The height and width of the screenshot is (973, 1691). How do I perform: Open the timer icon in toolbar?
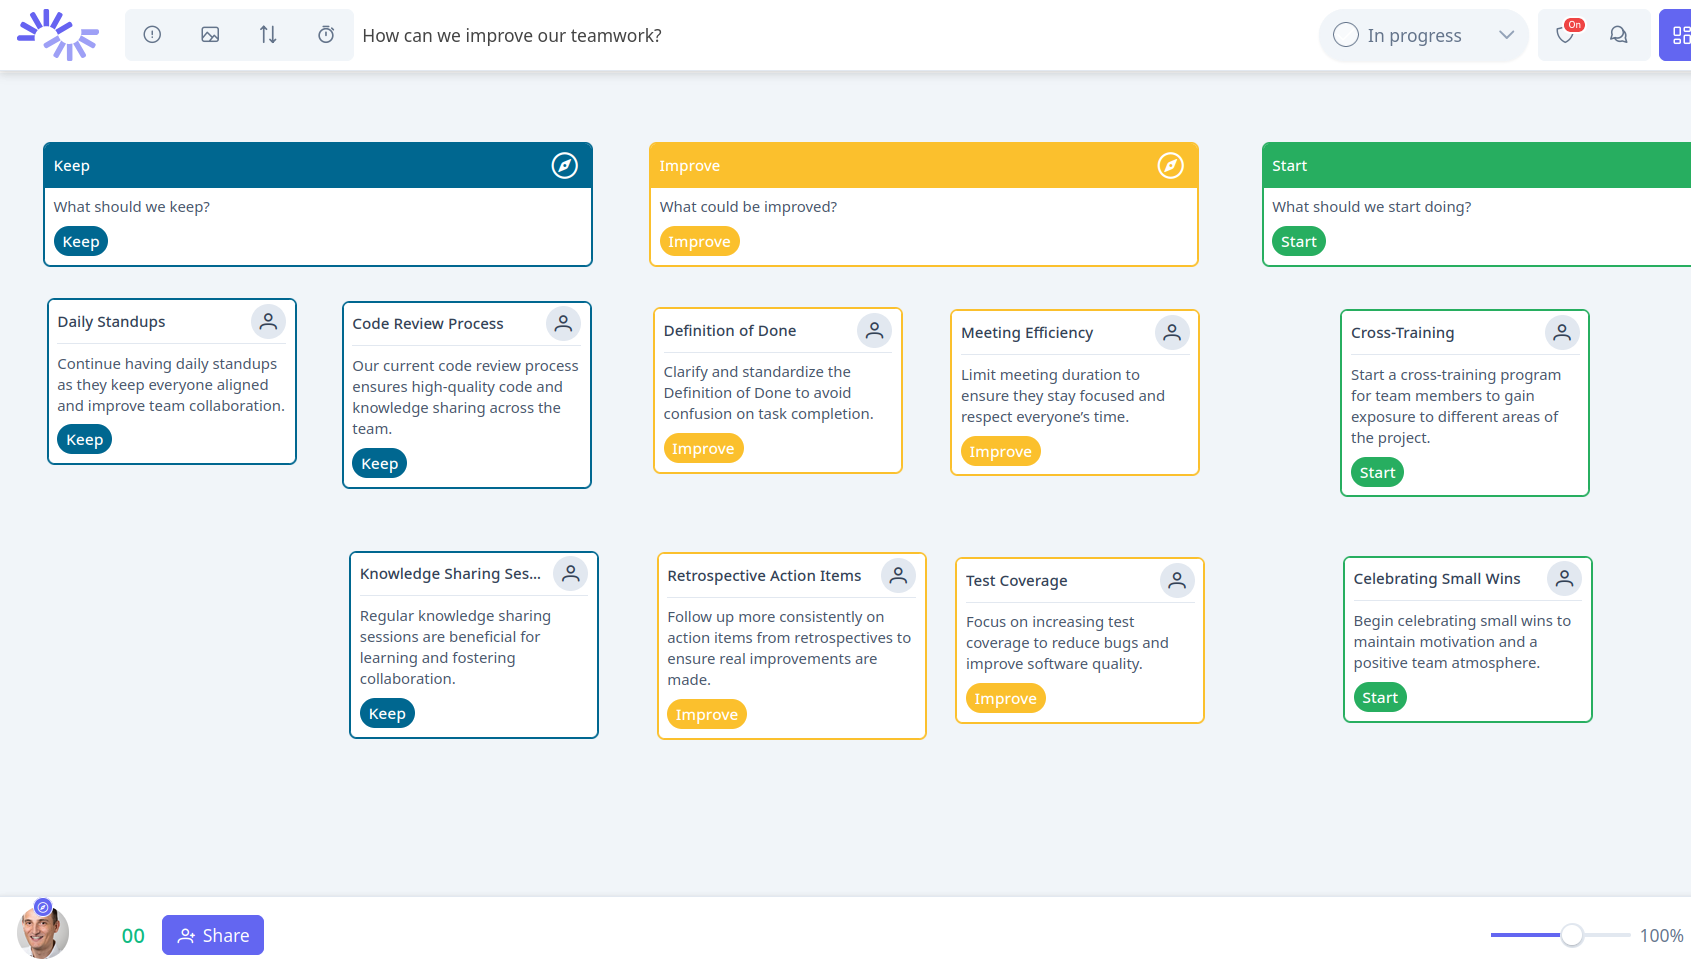(x=326, y=35)
